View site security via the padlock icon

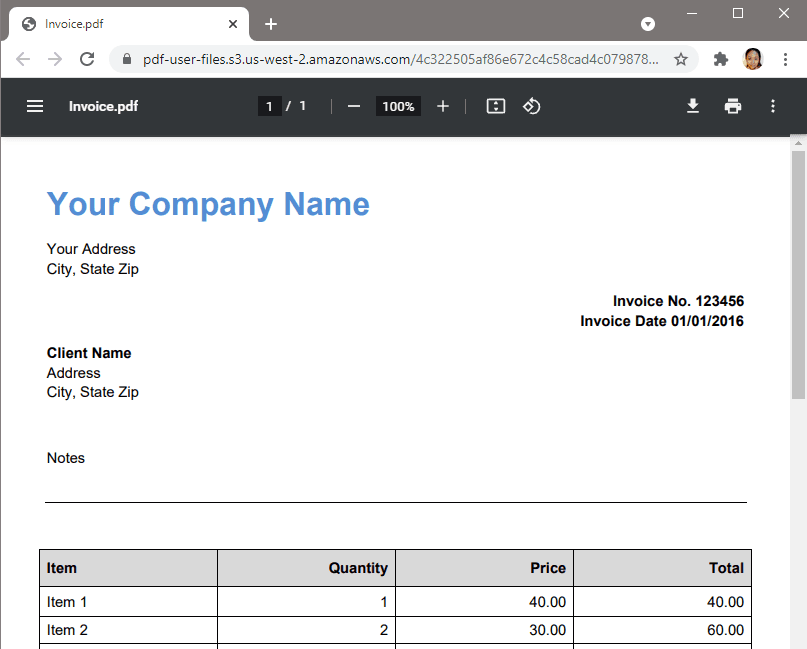tap(126, 59)
